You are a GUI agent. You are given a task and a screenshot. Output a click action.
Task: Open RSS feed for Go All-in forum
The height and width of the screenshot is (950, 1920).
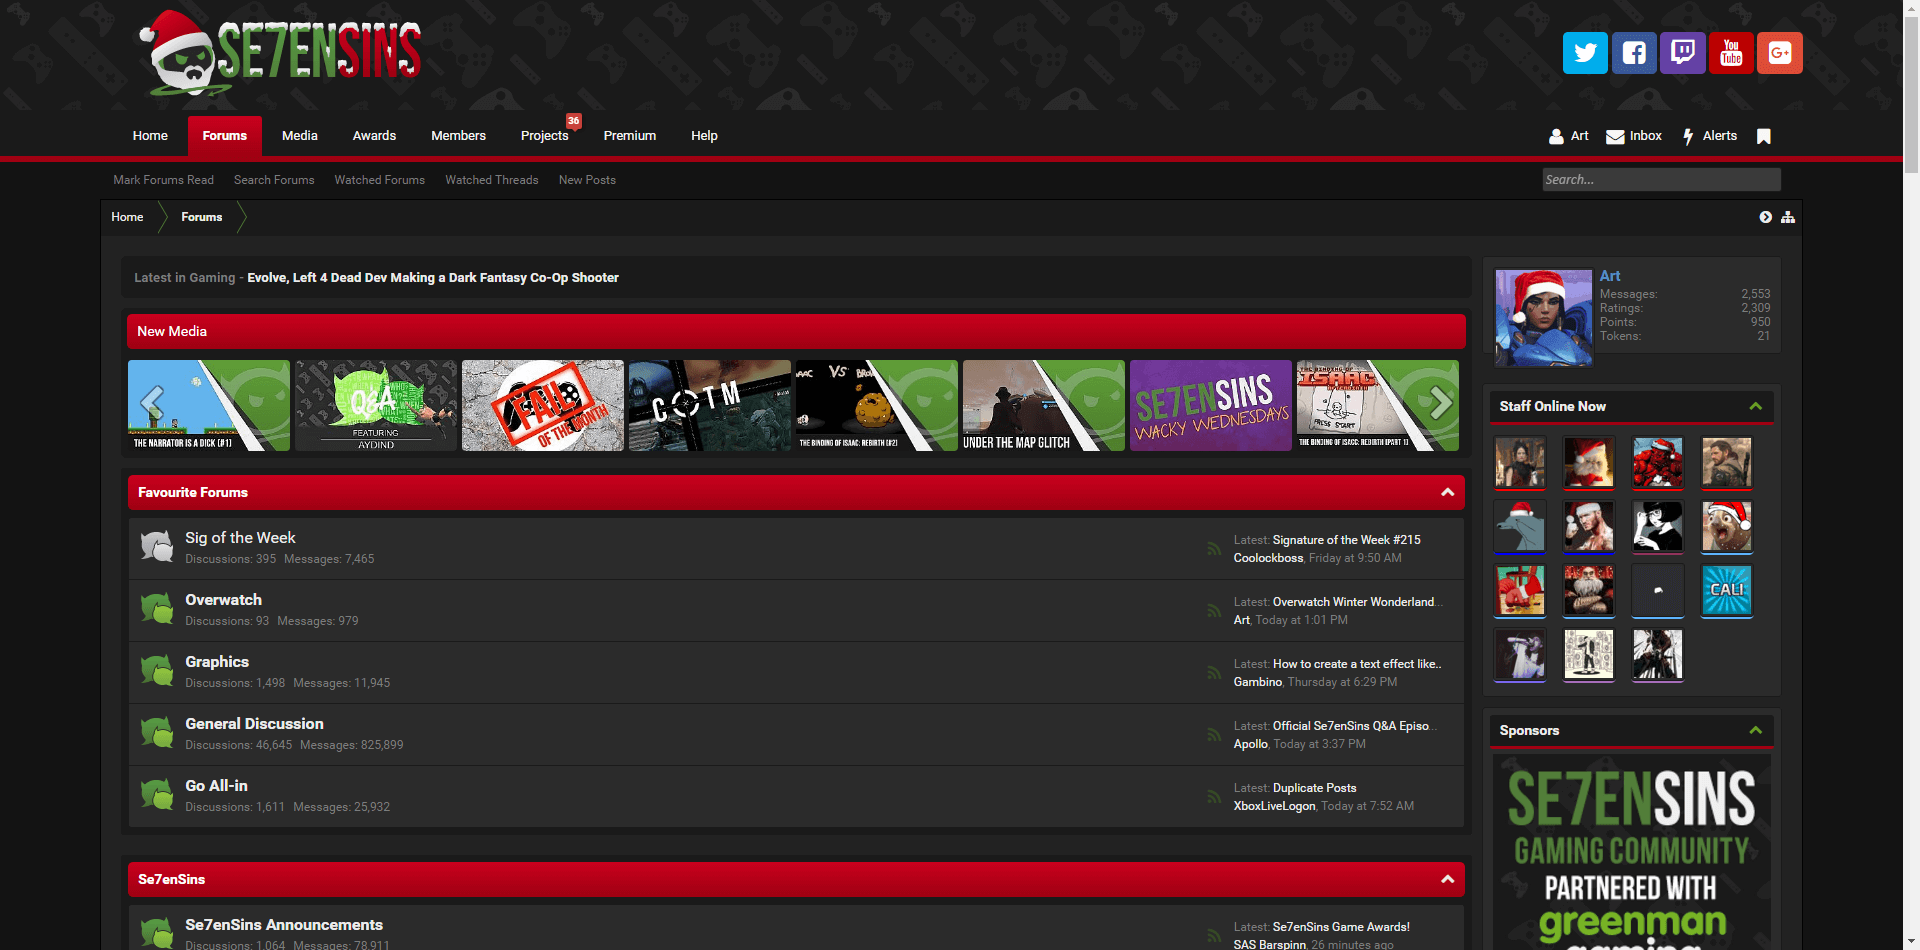pos(1214,796)
